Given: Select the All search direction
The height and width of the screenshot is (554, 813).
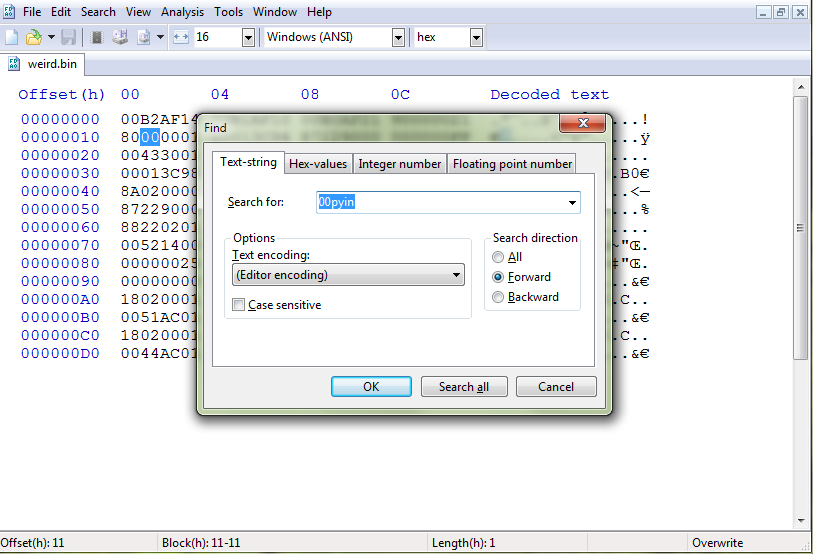Looking at the screenshot, I should tap(498, 257).
